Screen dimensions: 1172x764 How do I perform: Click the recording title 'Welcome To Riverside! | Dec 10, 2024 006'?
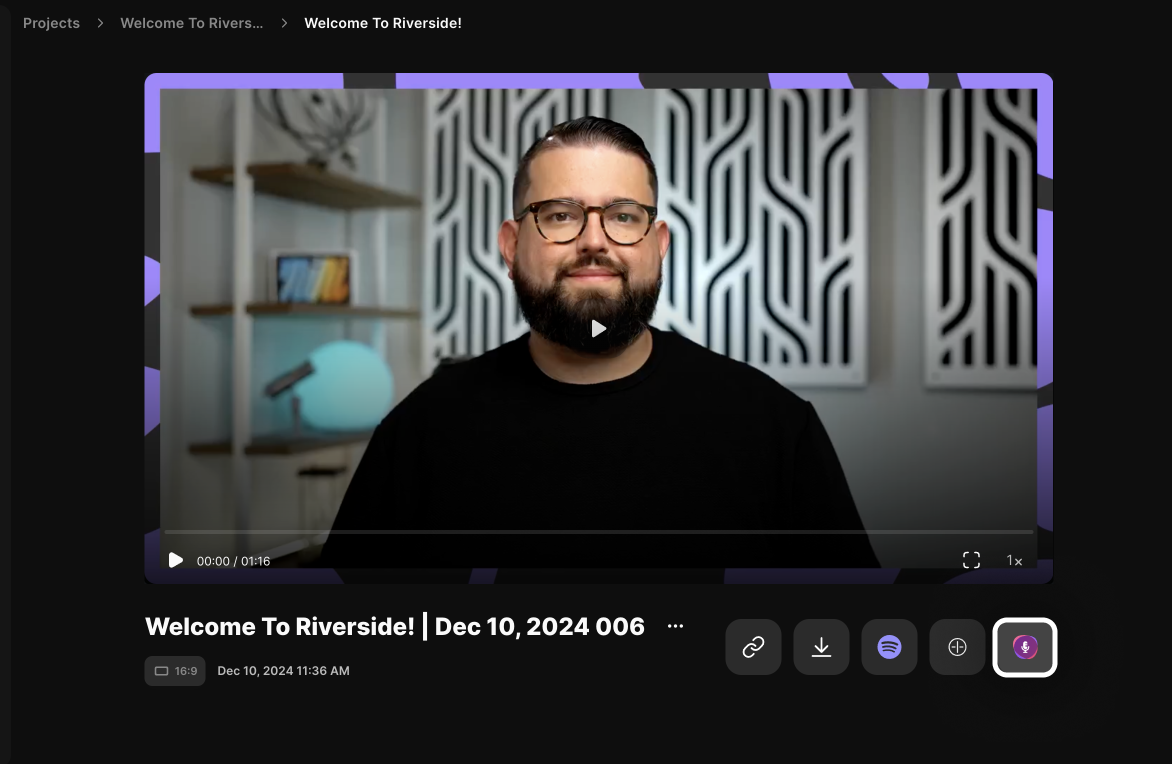coord(395,626)
